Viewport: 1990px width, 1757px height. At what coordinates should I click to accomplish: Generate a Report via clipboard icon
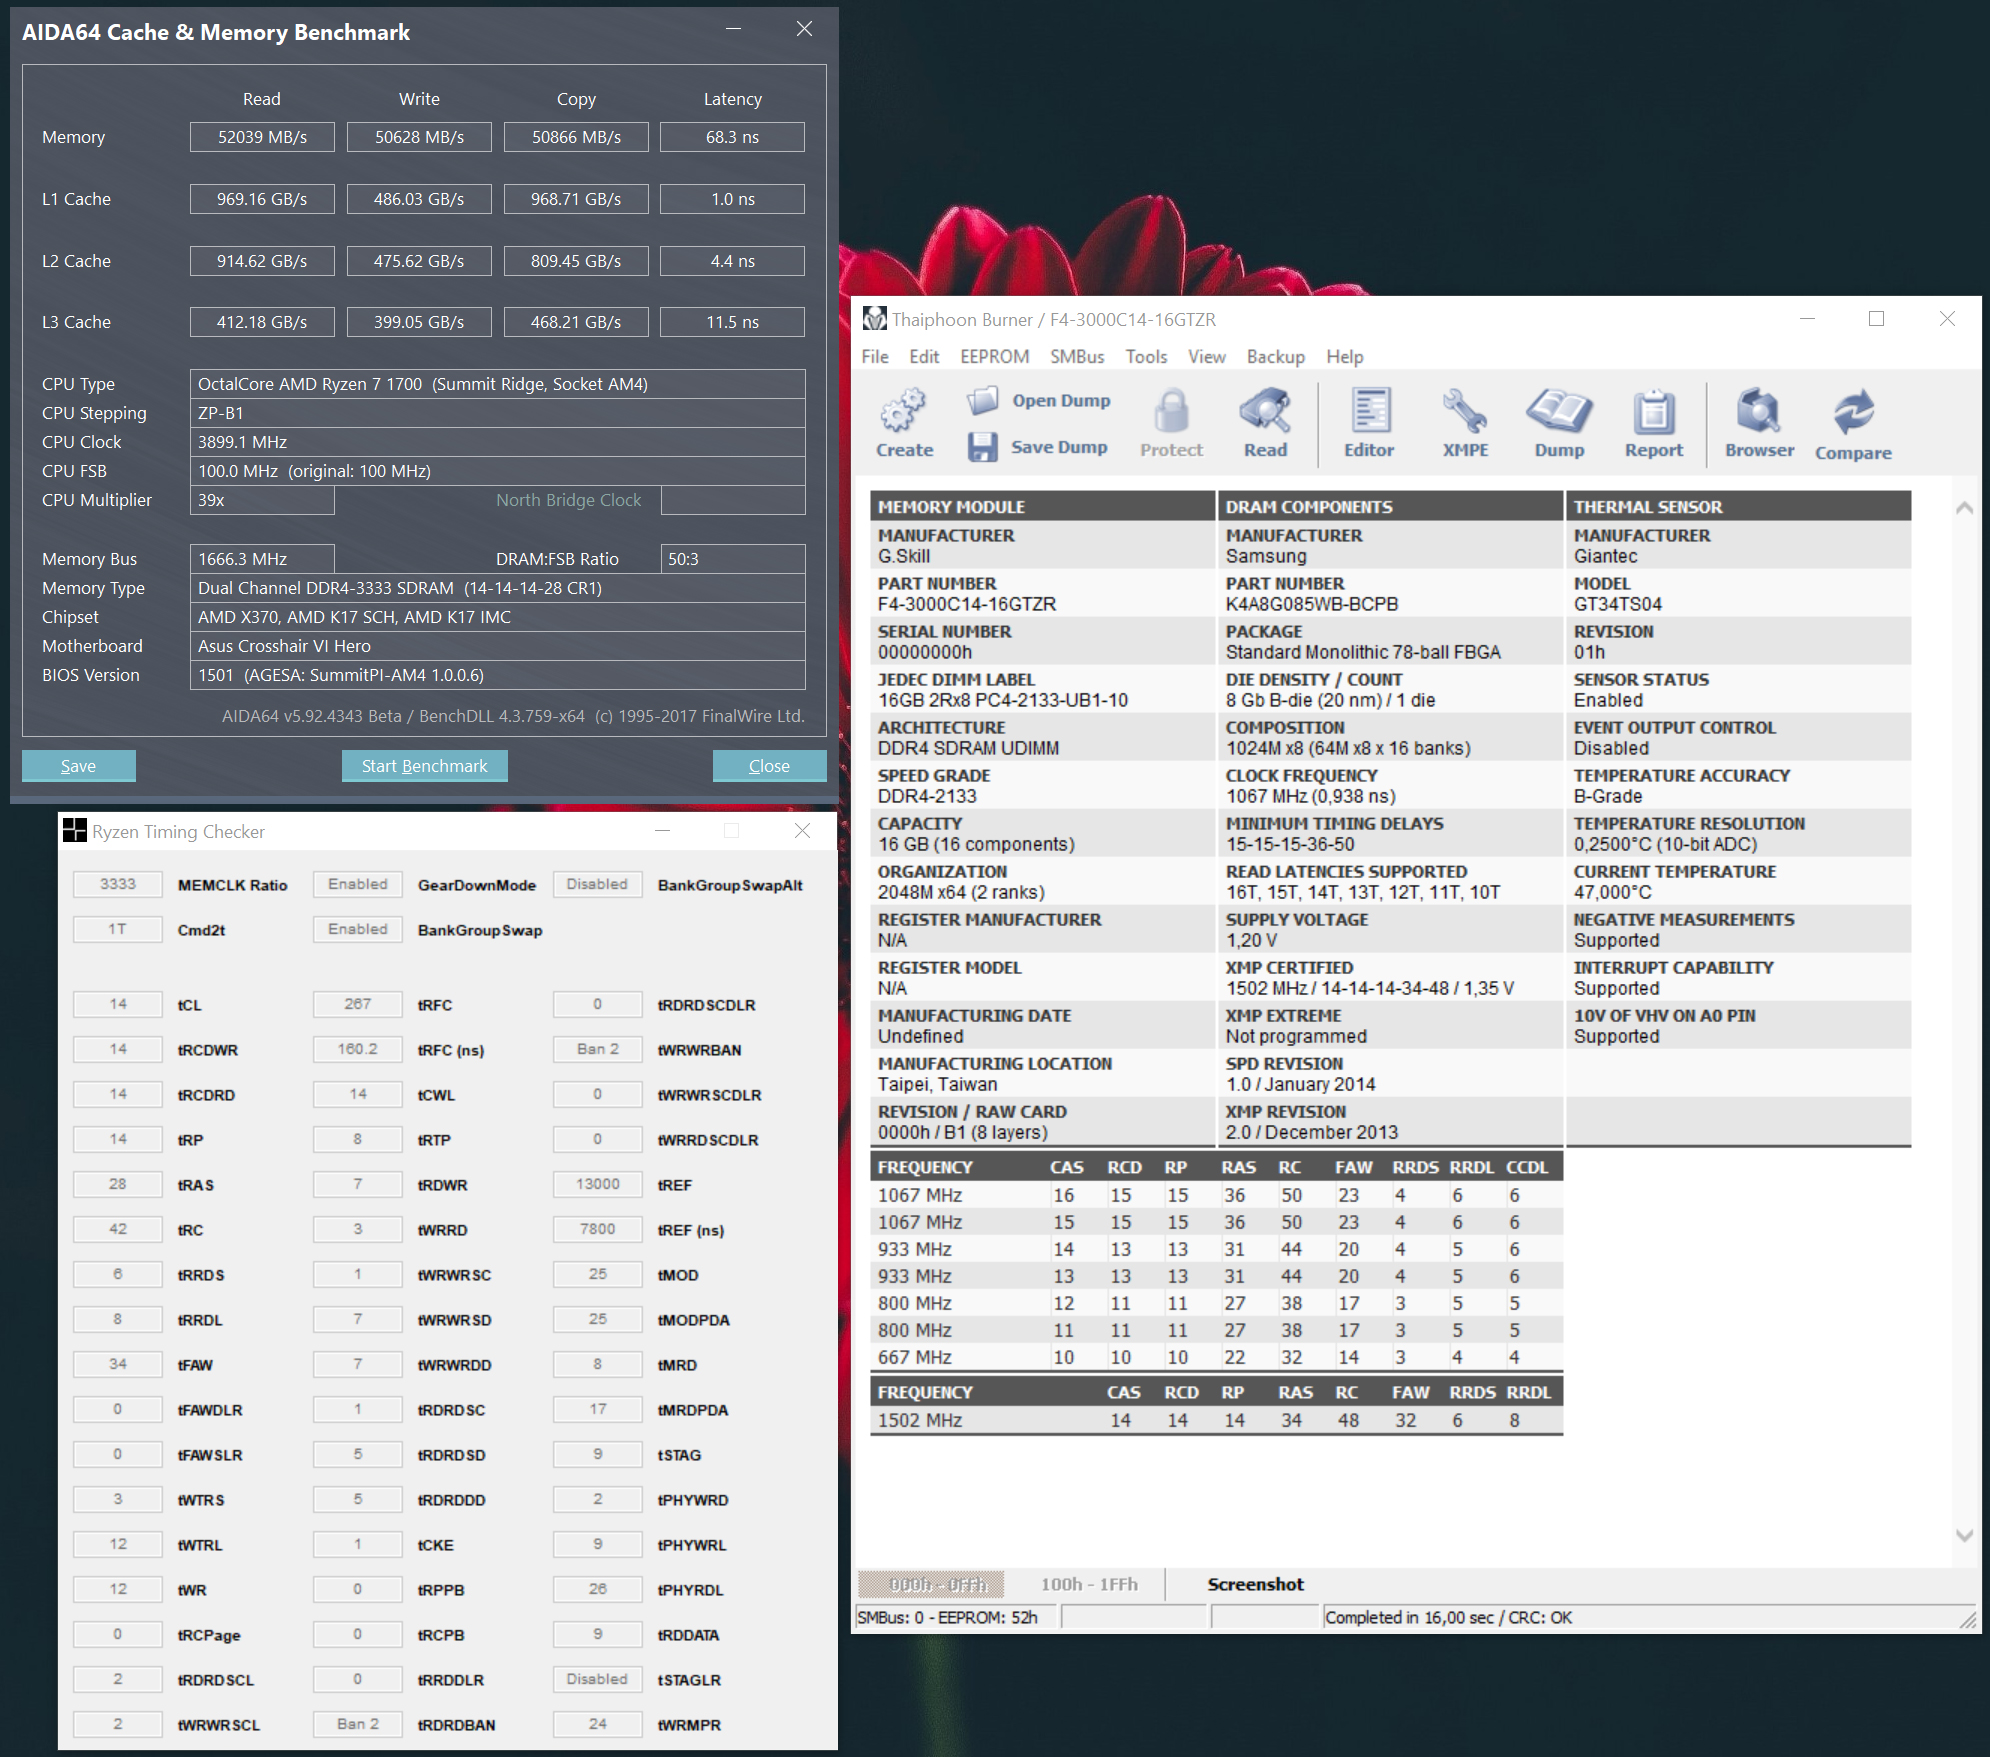point(1653,411)
